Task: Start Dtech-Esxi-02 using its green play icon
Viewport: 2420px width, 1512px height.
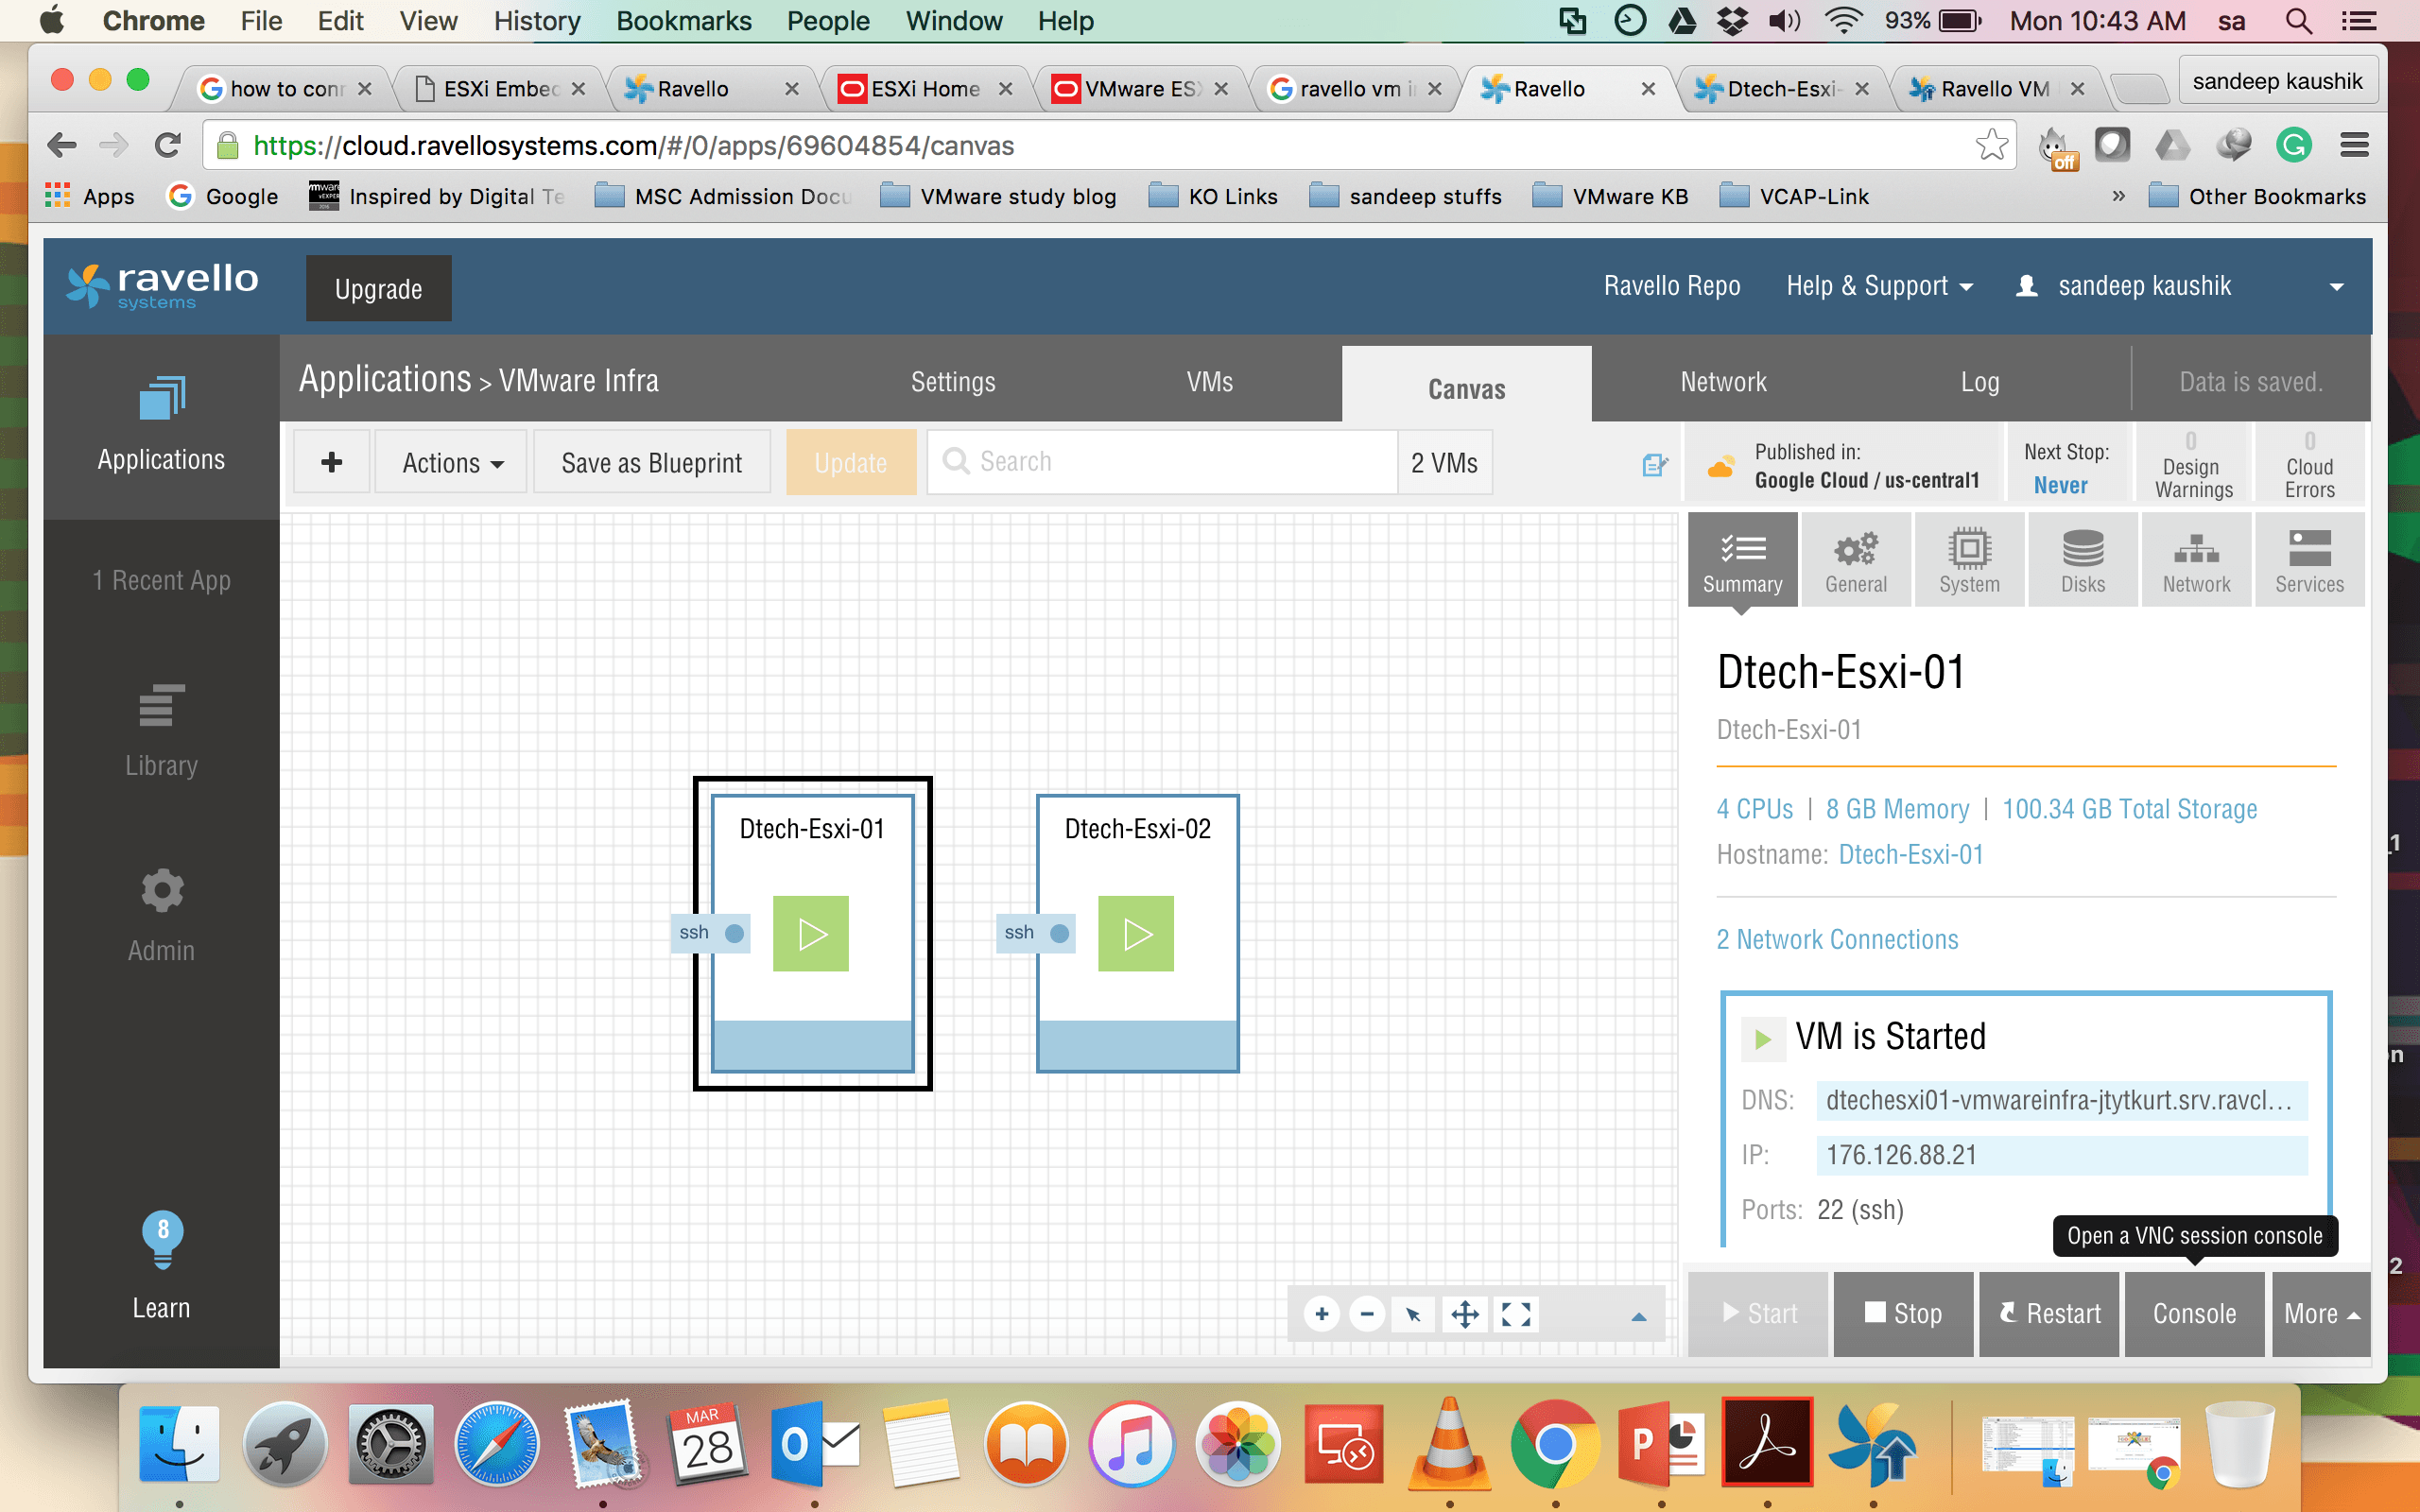Action: click(1137, 932)
